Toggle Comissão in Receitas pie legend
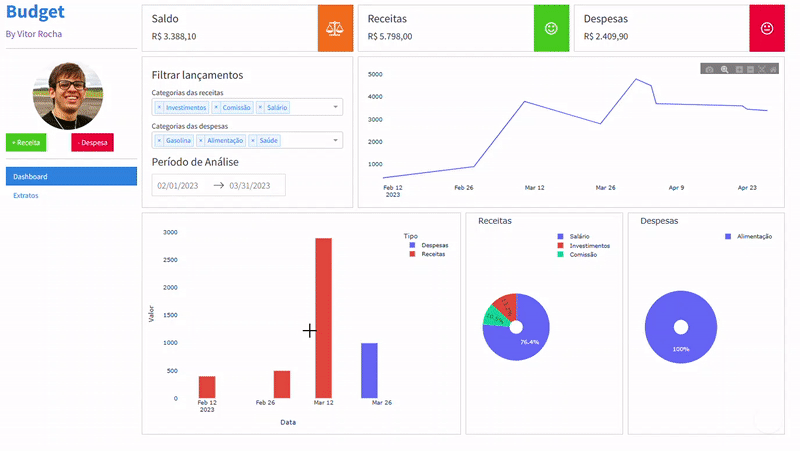The image size is (800, 451). (x=577, y=255)
